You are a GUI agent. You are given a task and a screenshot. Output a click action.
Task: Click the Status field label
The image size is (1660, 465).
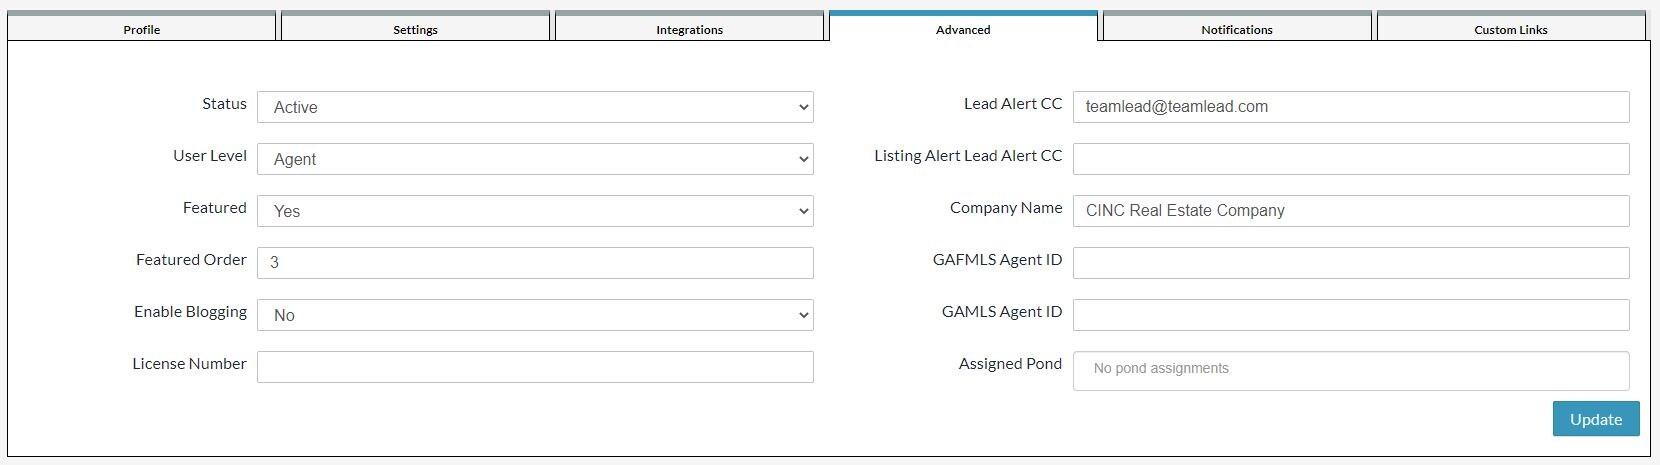pos(224,104)
